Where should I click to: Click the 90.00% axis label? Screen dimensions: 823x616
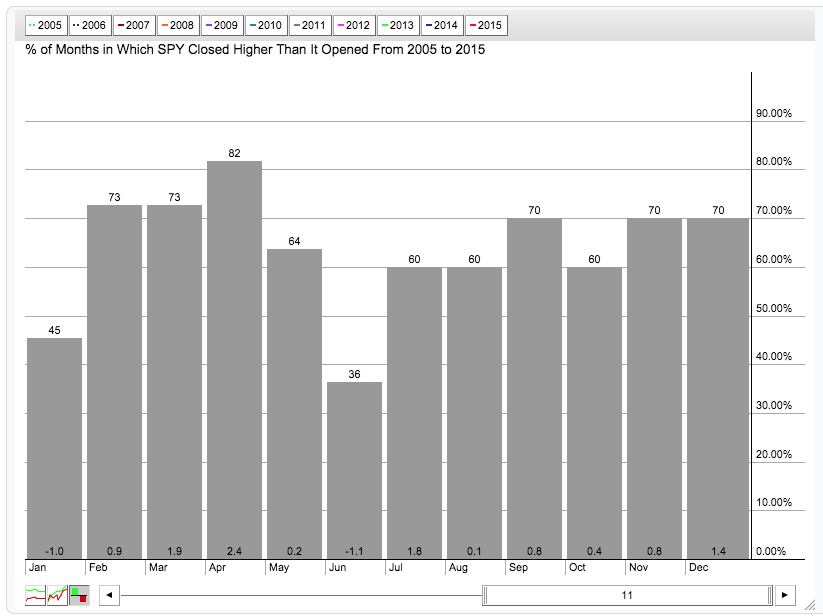tap(774, 113)
